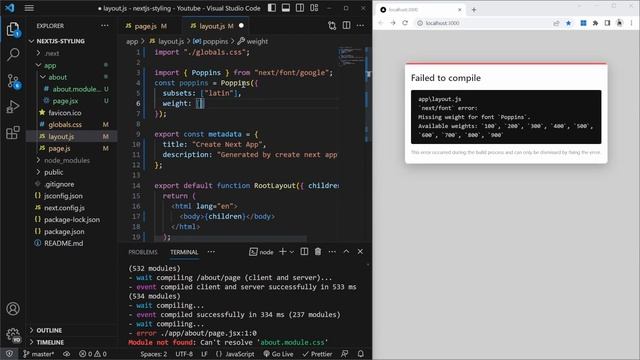The width and height of the screenshot is (640, 360).
Task: Click the Prettier status item
Action: (x=317, y=354)
